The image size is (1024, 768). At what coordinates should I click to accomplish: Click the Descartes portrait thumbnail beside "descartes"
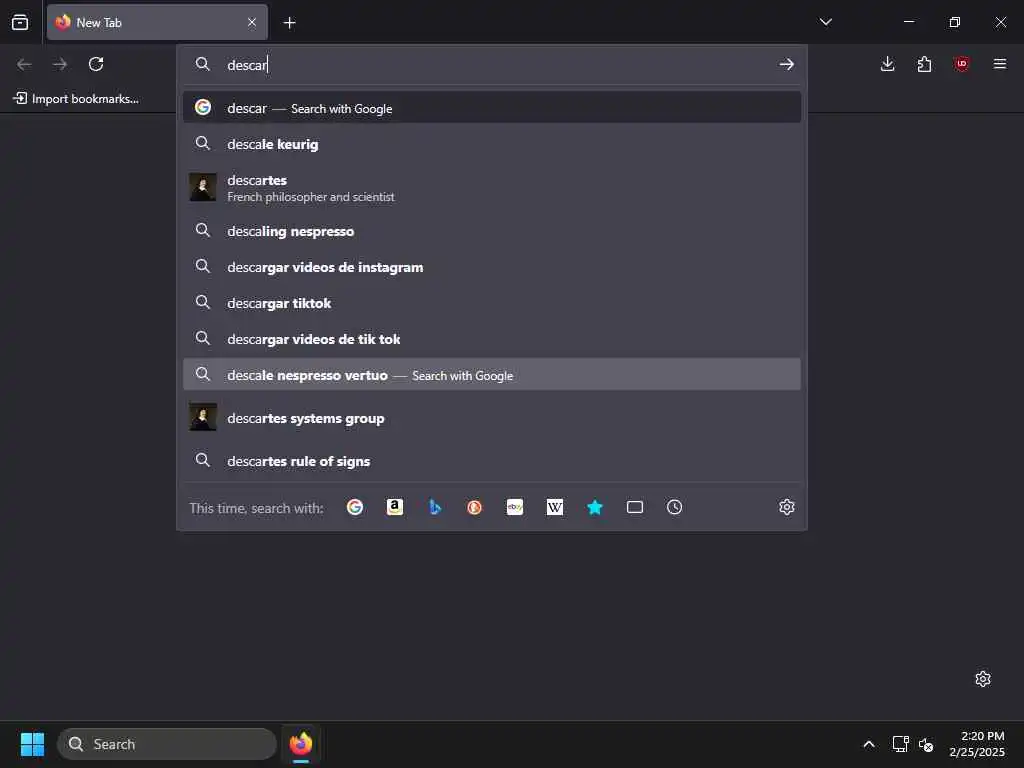(202, 187)
